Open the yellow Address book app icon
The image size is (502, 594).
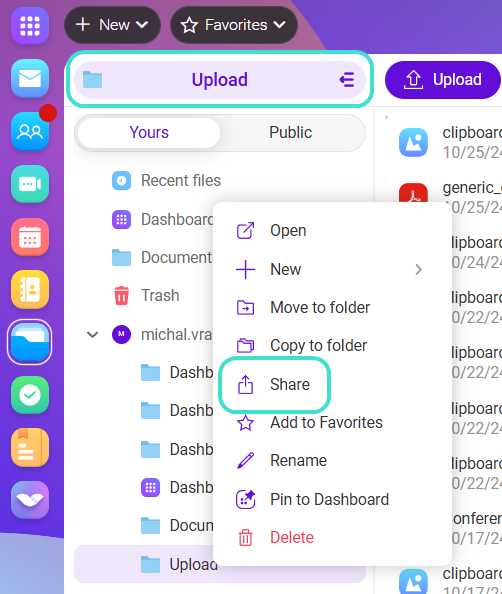click(30, 290)
